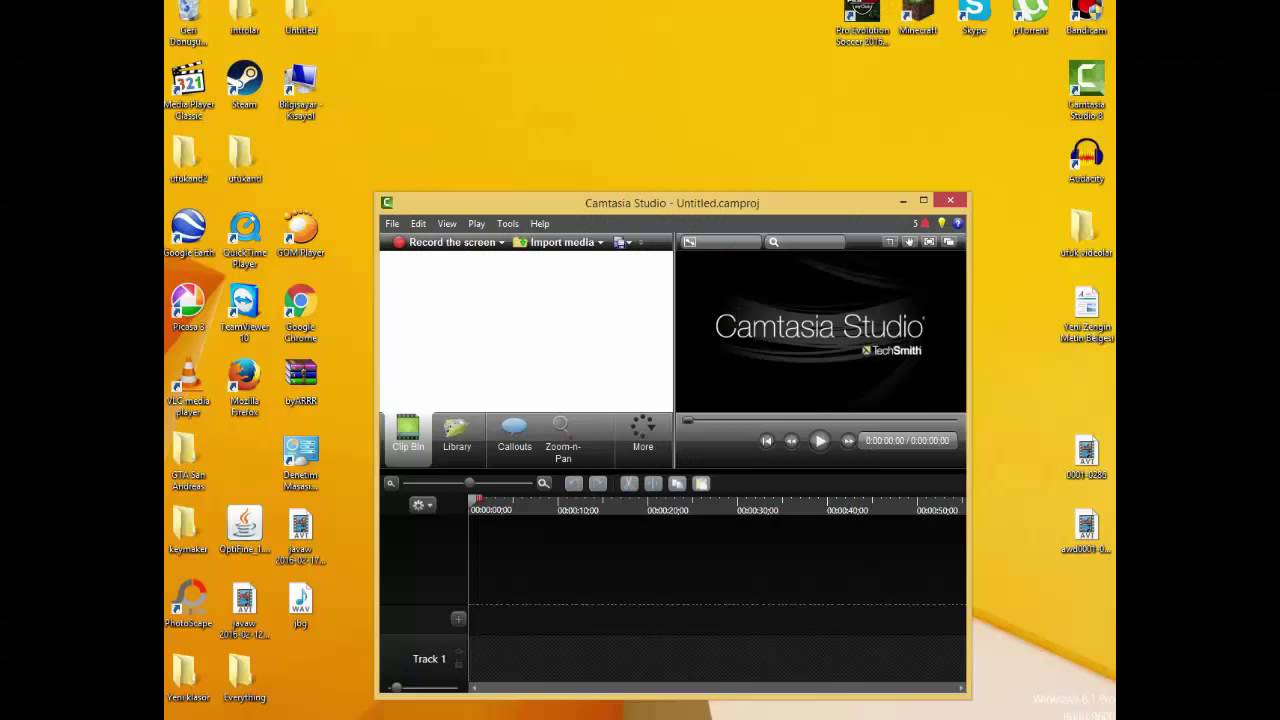Select the PhotoScape desktop icon
The width and height of the screenshot is (1280, 720).
[188, 605]
